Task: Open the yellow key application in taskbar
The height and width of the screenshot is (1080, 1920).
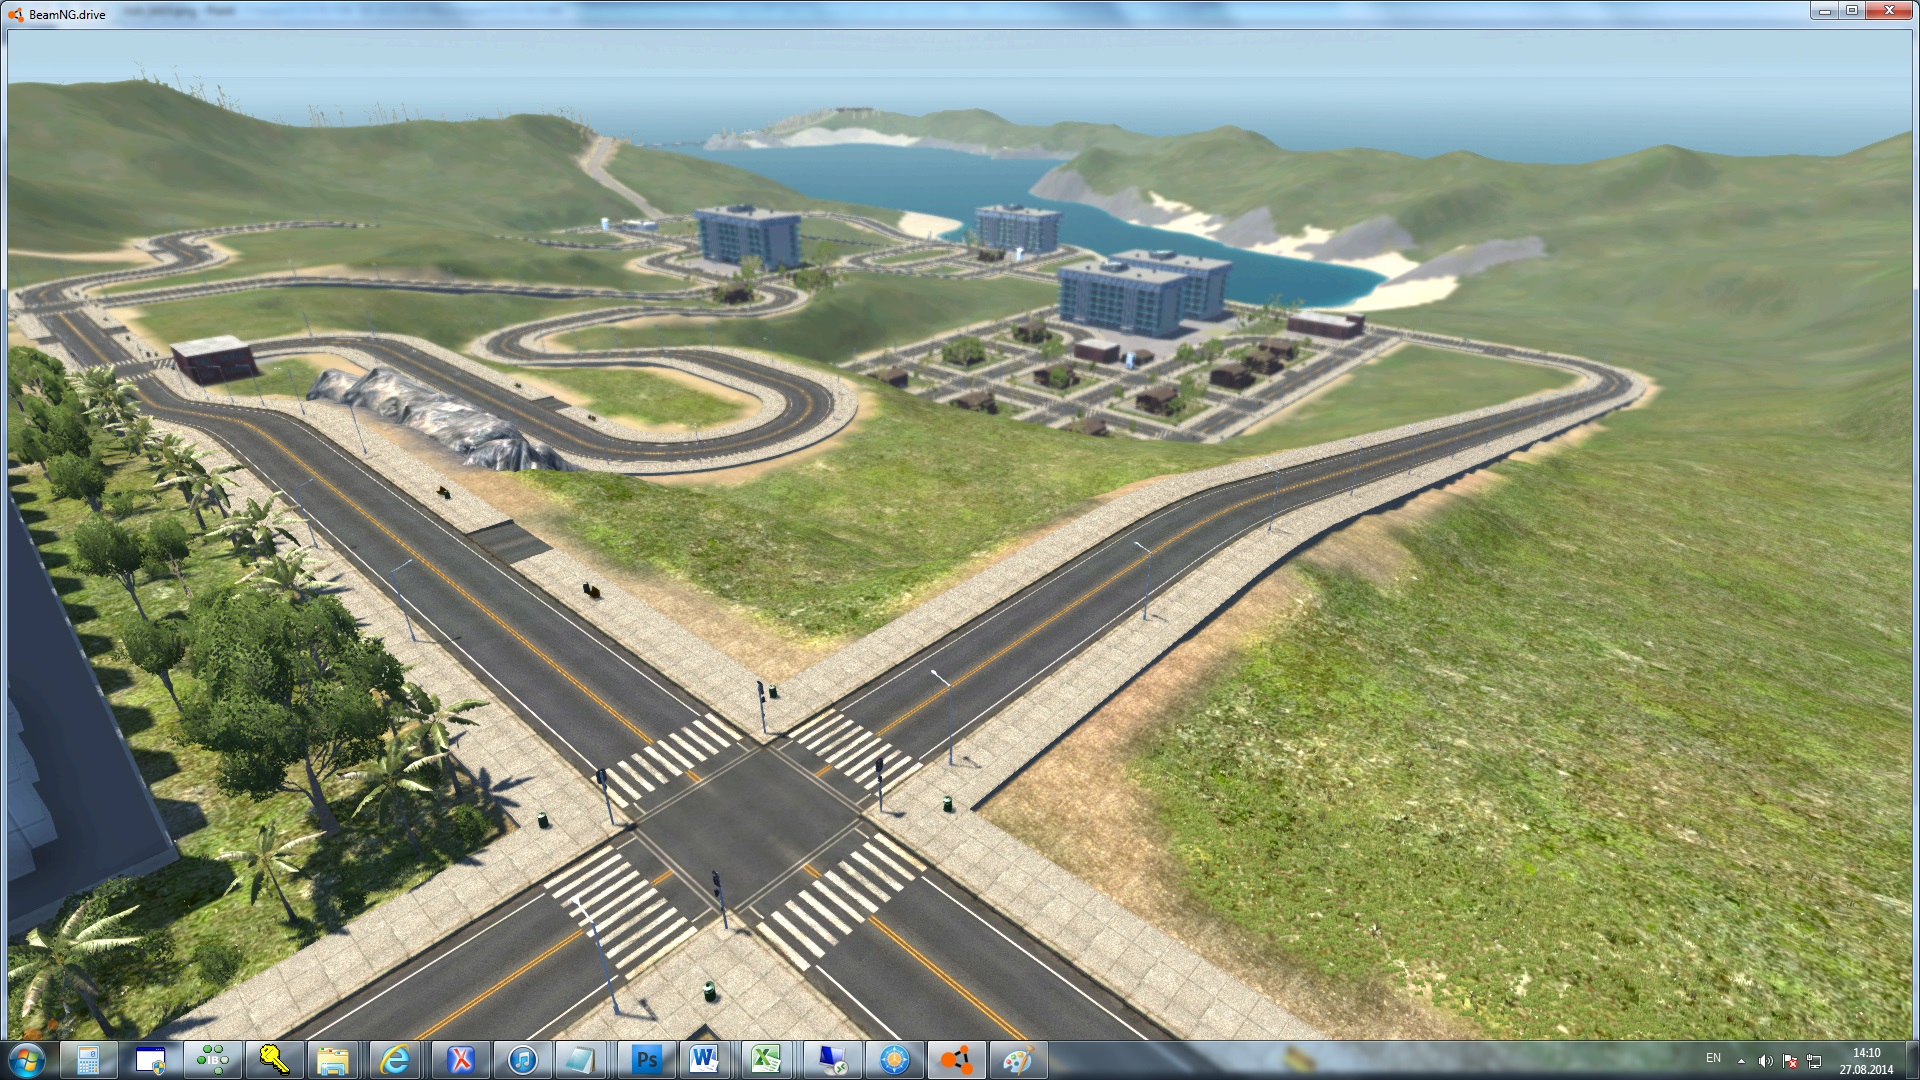Action: (x=273, y=1060)
